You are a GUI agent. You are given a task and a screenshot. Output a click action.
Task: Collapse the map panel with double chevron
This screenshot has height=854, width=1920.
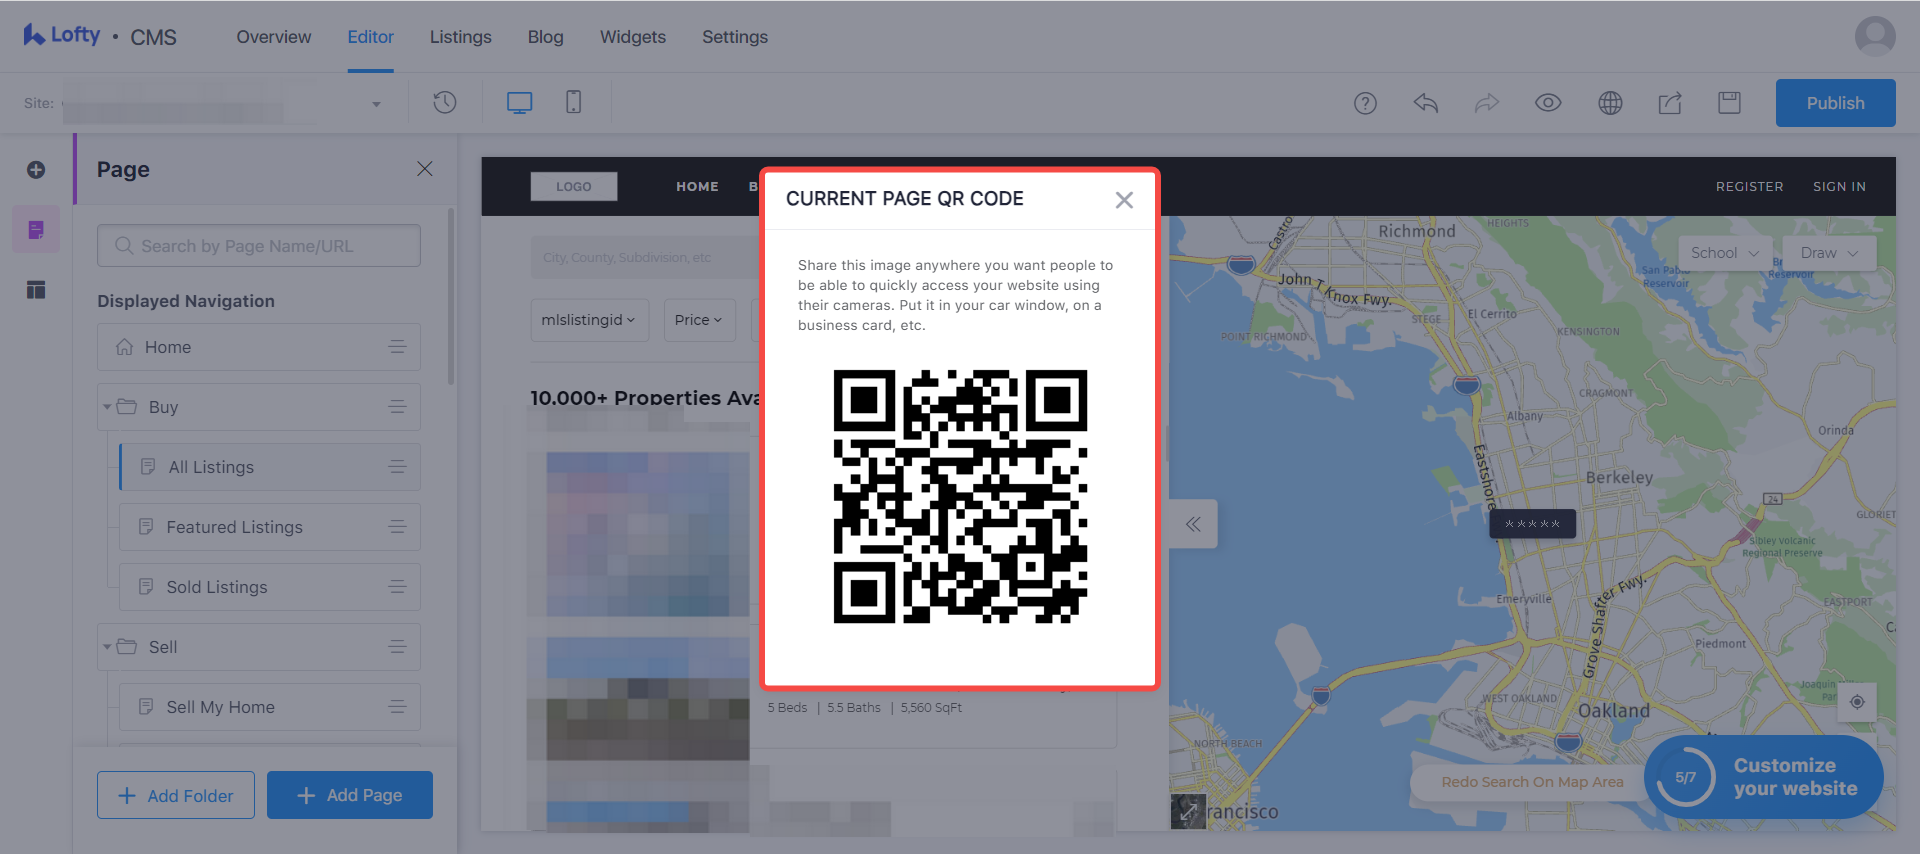tap(1193, 524)
